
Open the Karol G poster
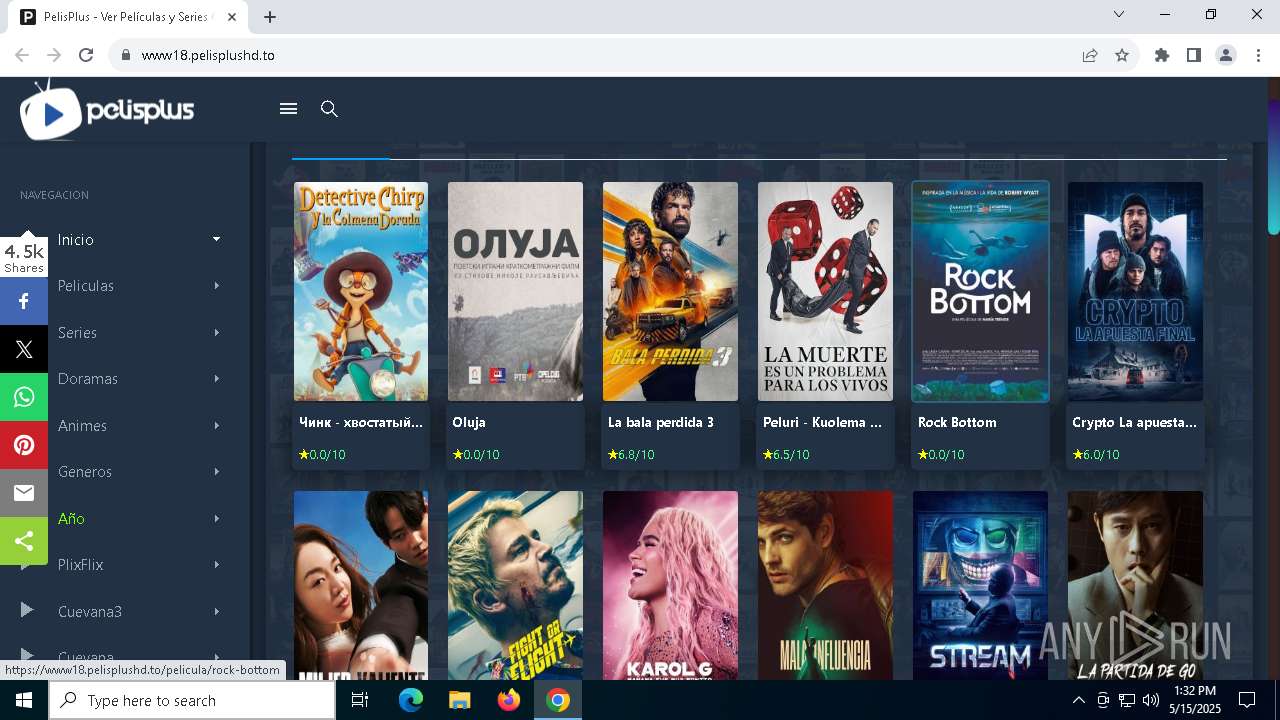coord(670,585)
